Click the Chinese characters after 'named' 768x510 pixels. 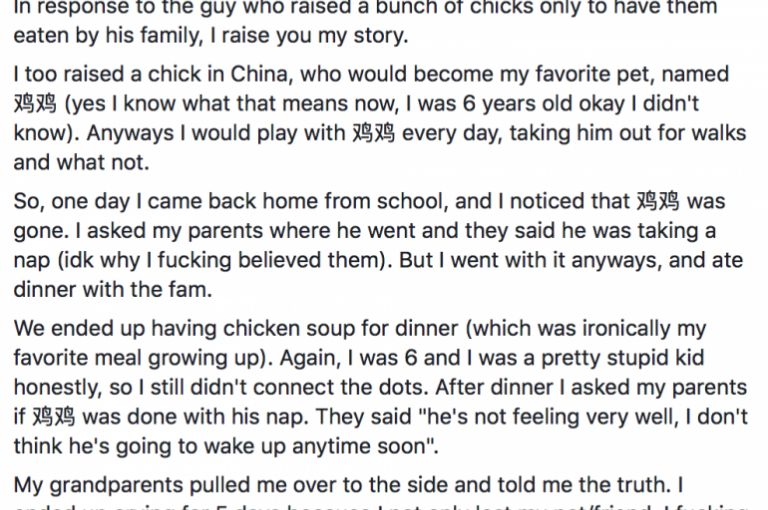(x=35, y=104)
